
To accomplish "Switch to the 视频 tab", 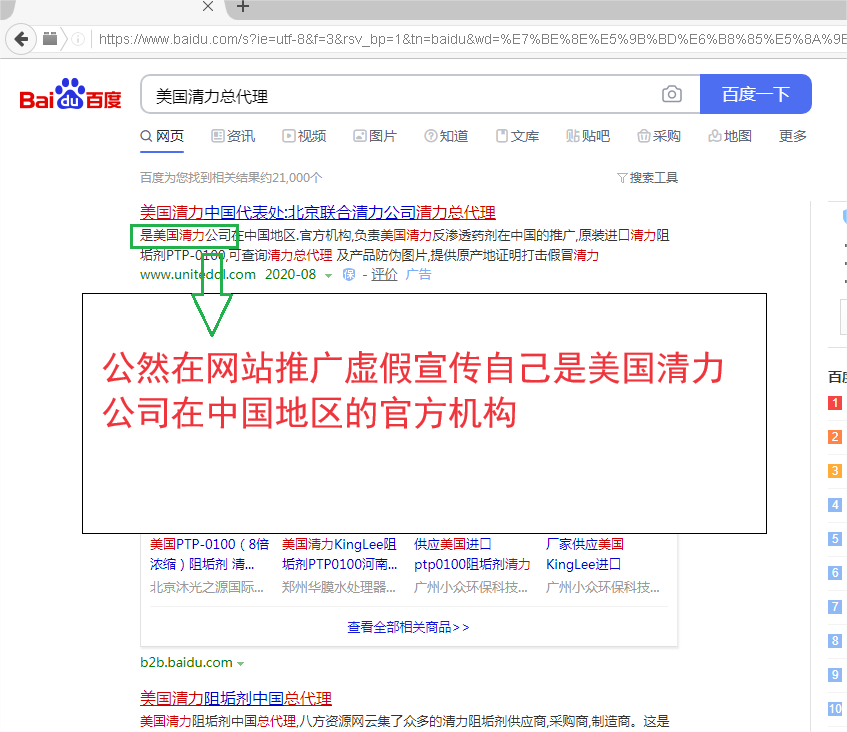I will pyautogui.click(x=305, y=136).
